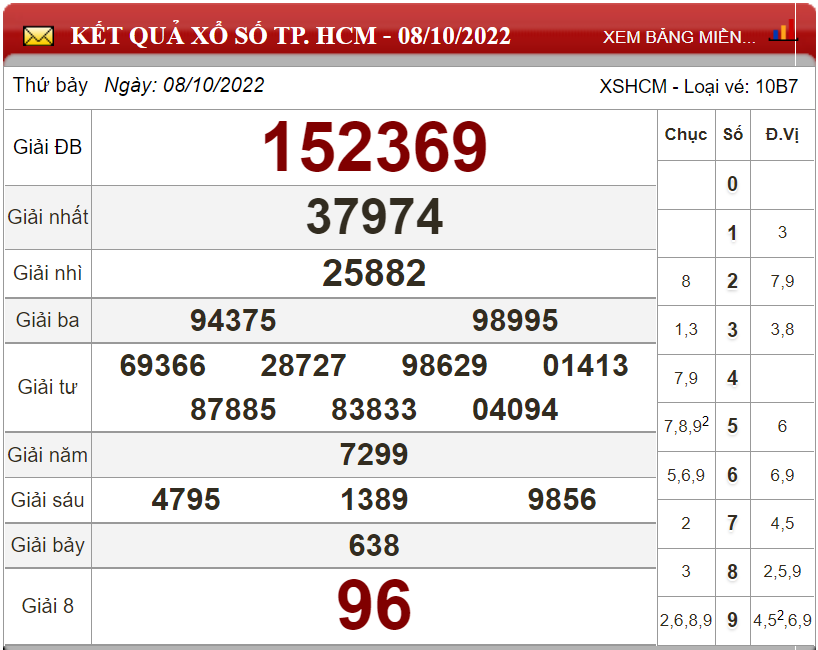
Task: Click Chục value 1,3 in row 3
Action: pyautogui.click(x=685, y=330)
